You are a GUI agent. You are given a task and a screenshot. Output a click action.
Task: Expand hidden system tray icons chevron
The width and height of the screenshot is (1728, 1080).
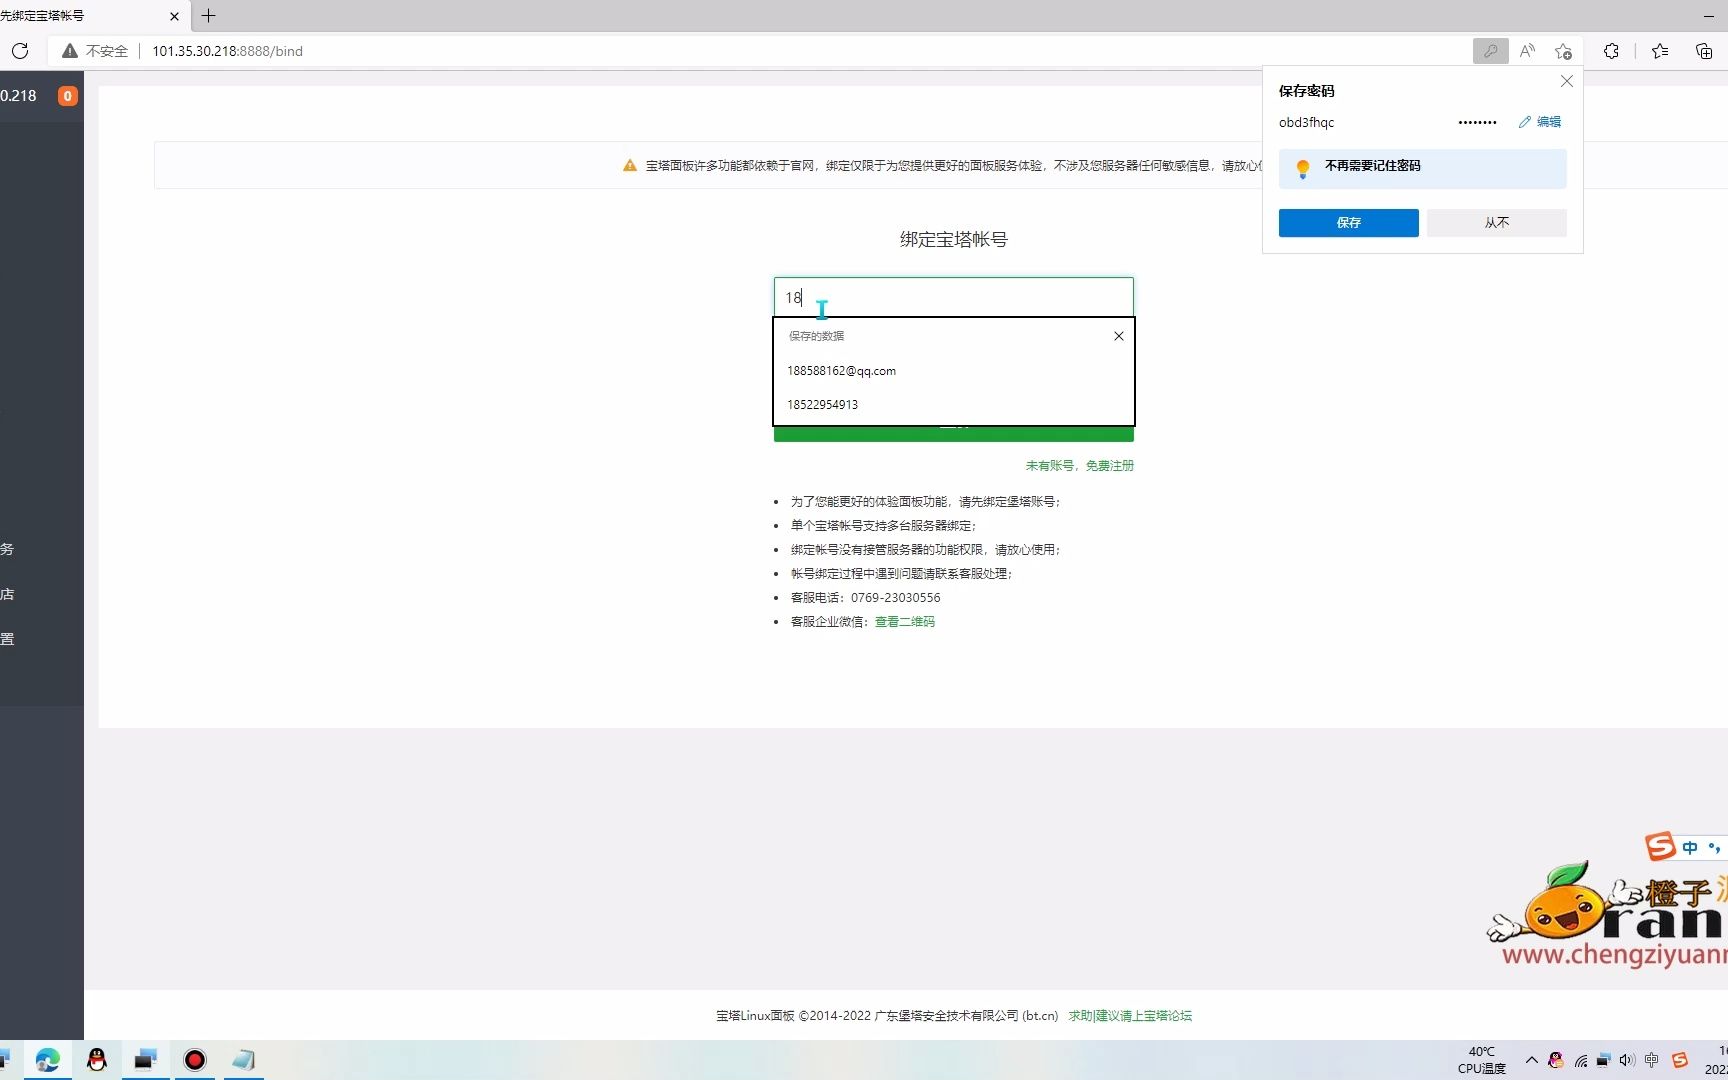point(1531,1060)
